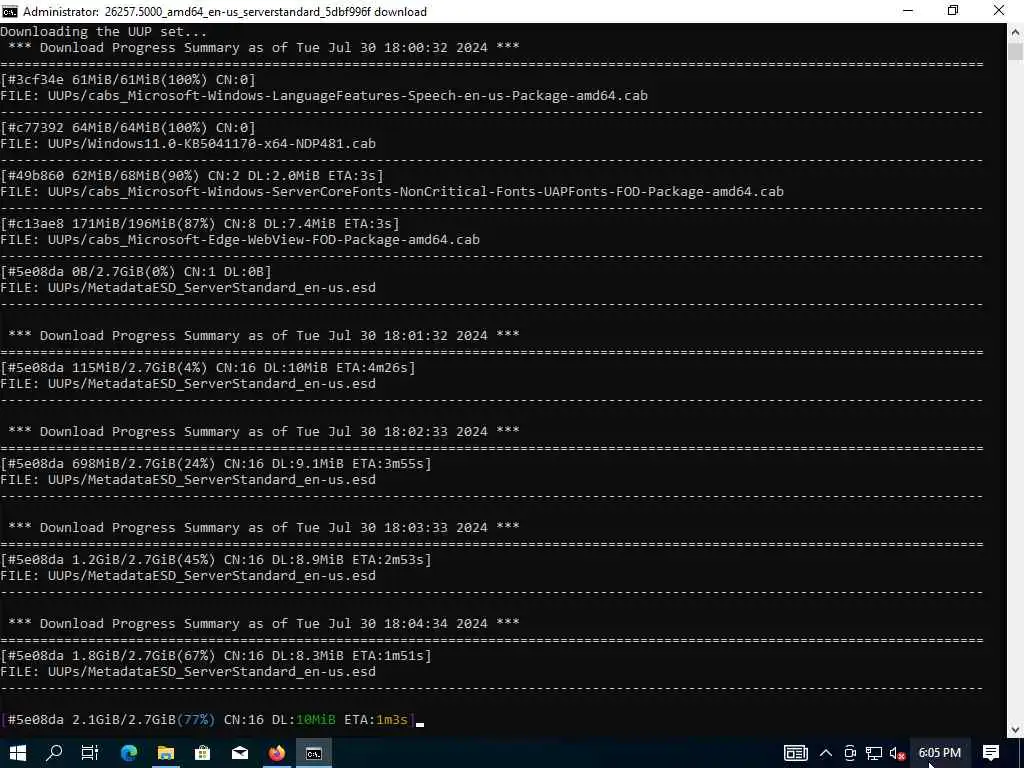This screenshot has height=768, width=1024.
Task: Click the '1.2GiB/2.7GiB(45%)' status line
Action: point(216,560)
